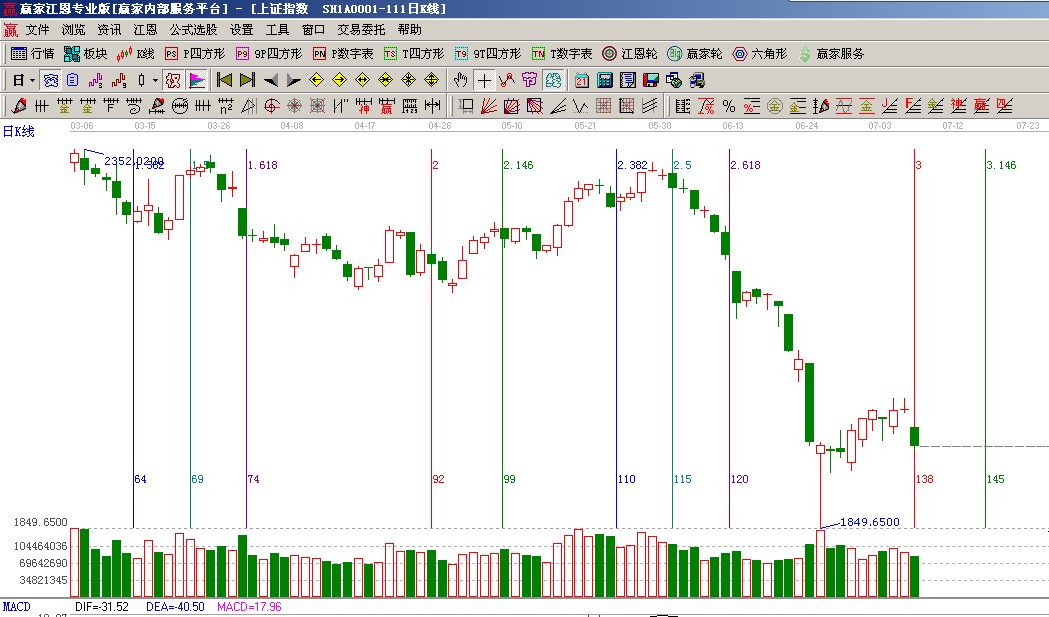This screenshot has width=1049, height=617.
Task: Open the 交易委托 menu
Action: [x=361, y=30]
